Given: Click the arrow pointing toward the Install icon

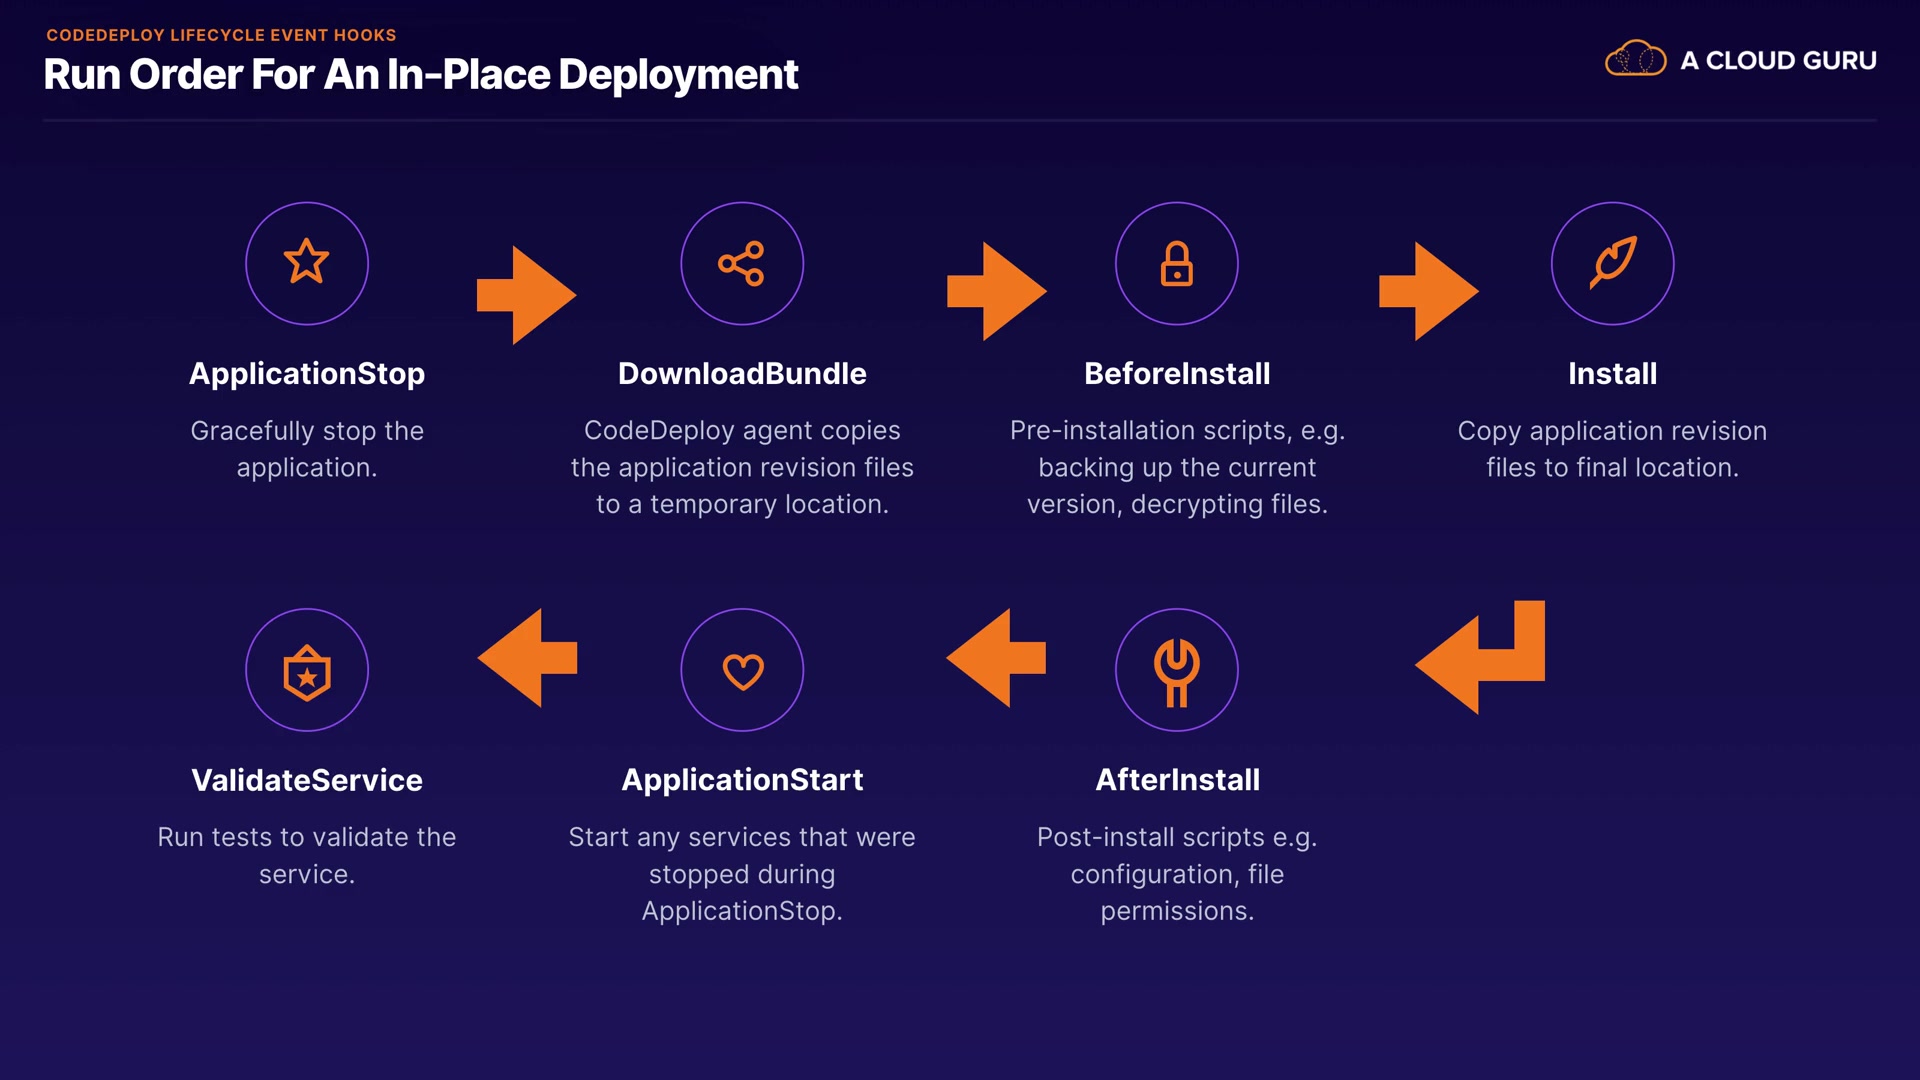Looking at the screenshot, I should point(1429,291).
